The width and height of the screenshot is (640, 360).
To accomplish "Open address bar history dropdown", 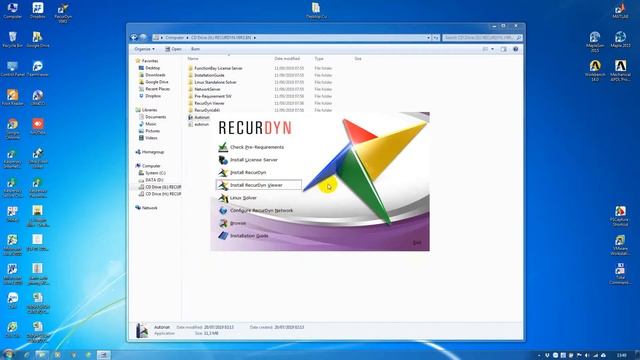I will tap(429, 38).
